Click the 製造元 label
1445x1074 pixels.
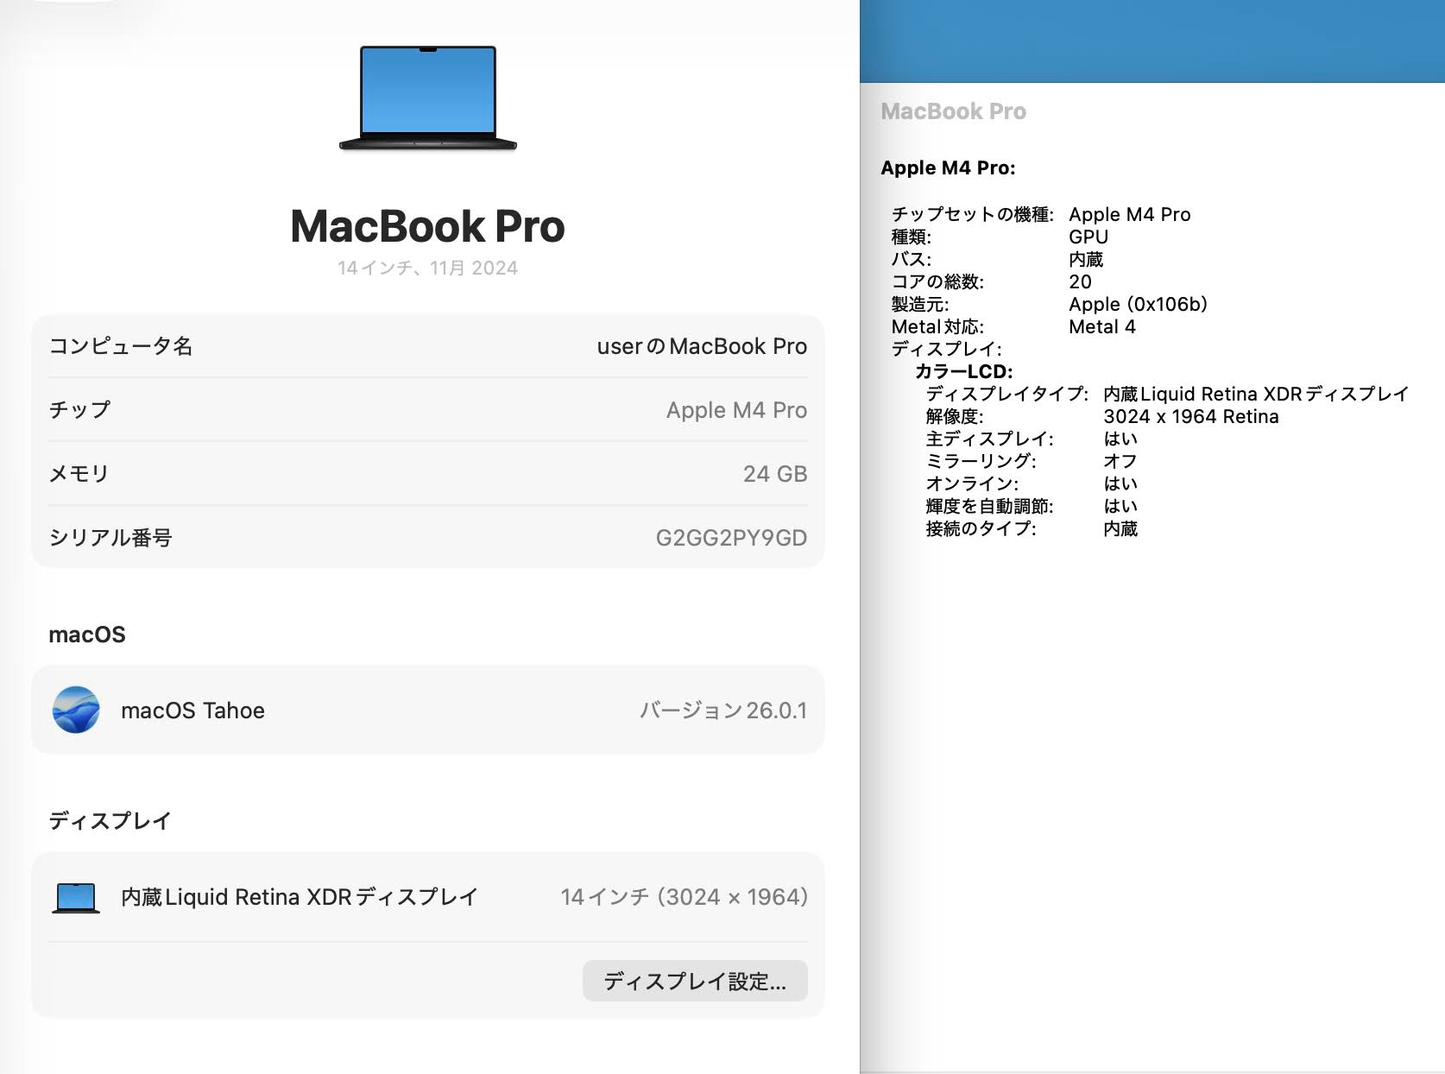[x=920, y=305]
